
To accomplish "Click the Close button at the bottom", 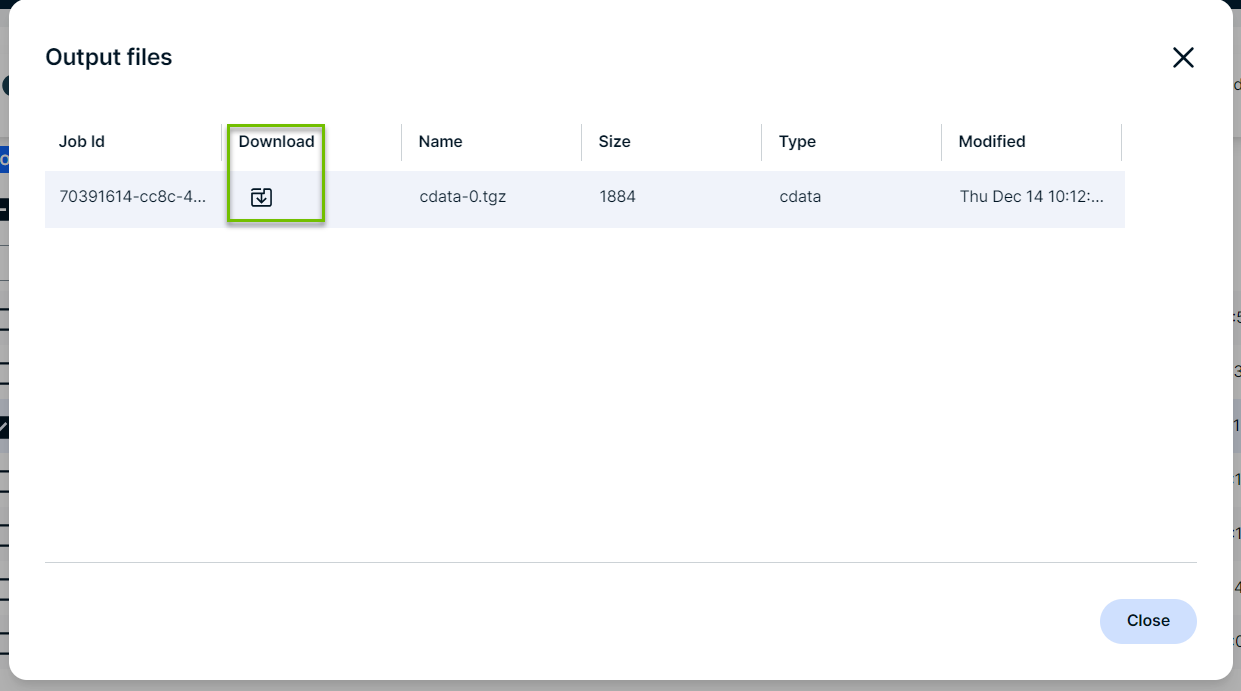I will tap(1147, 621).
